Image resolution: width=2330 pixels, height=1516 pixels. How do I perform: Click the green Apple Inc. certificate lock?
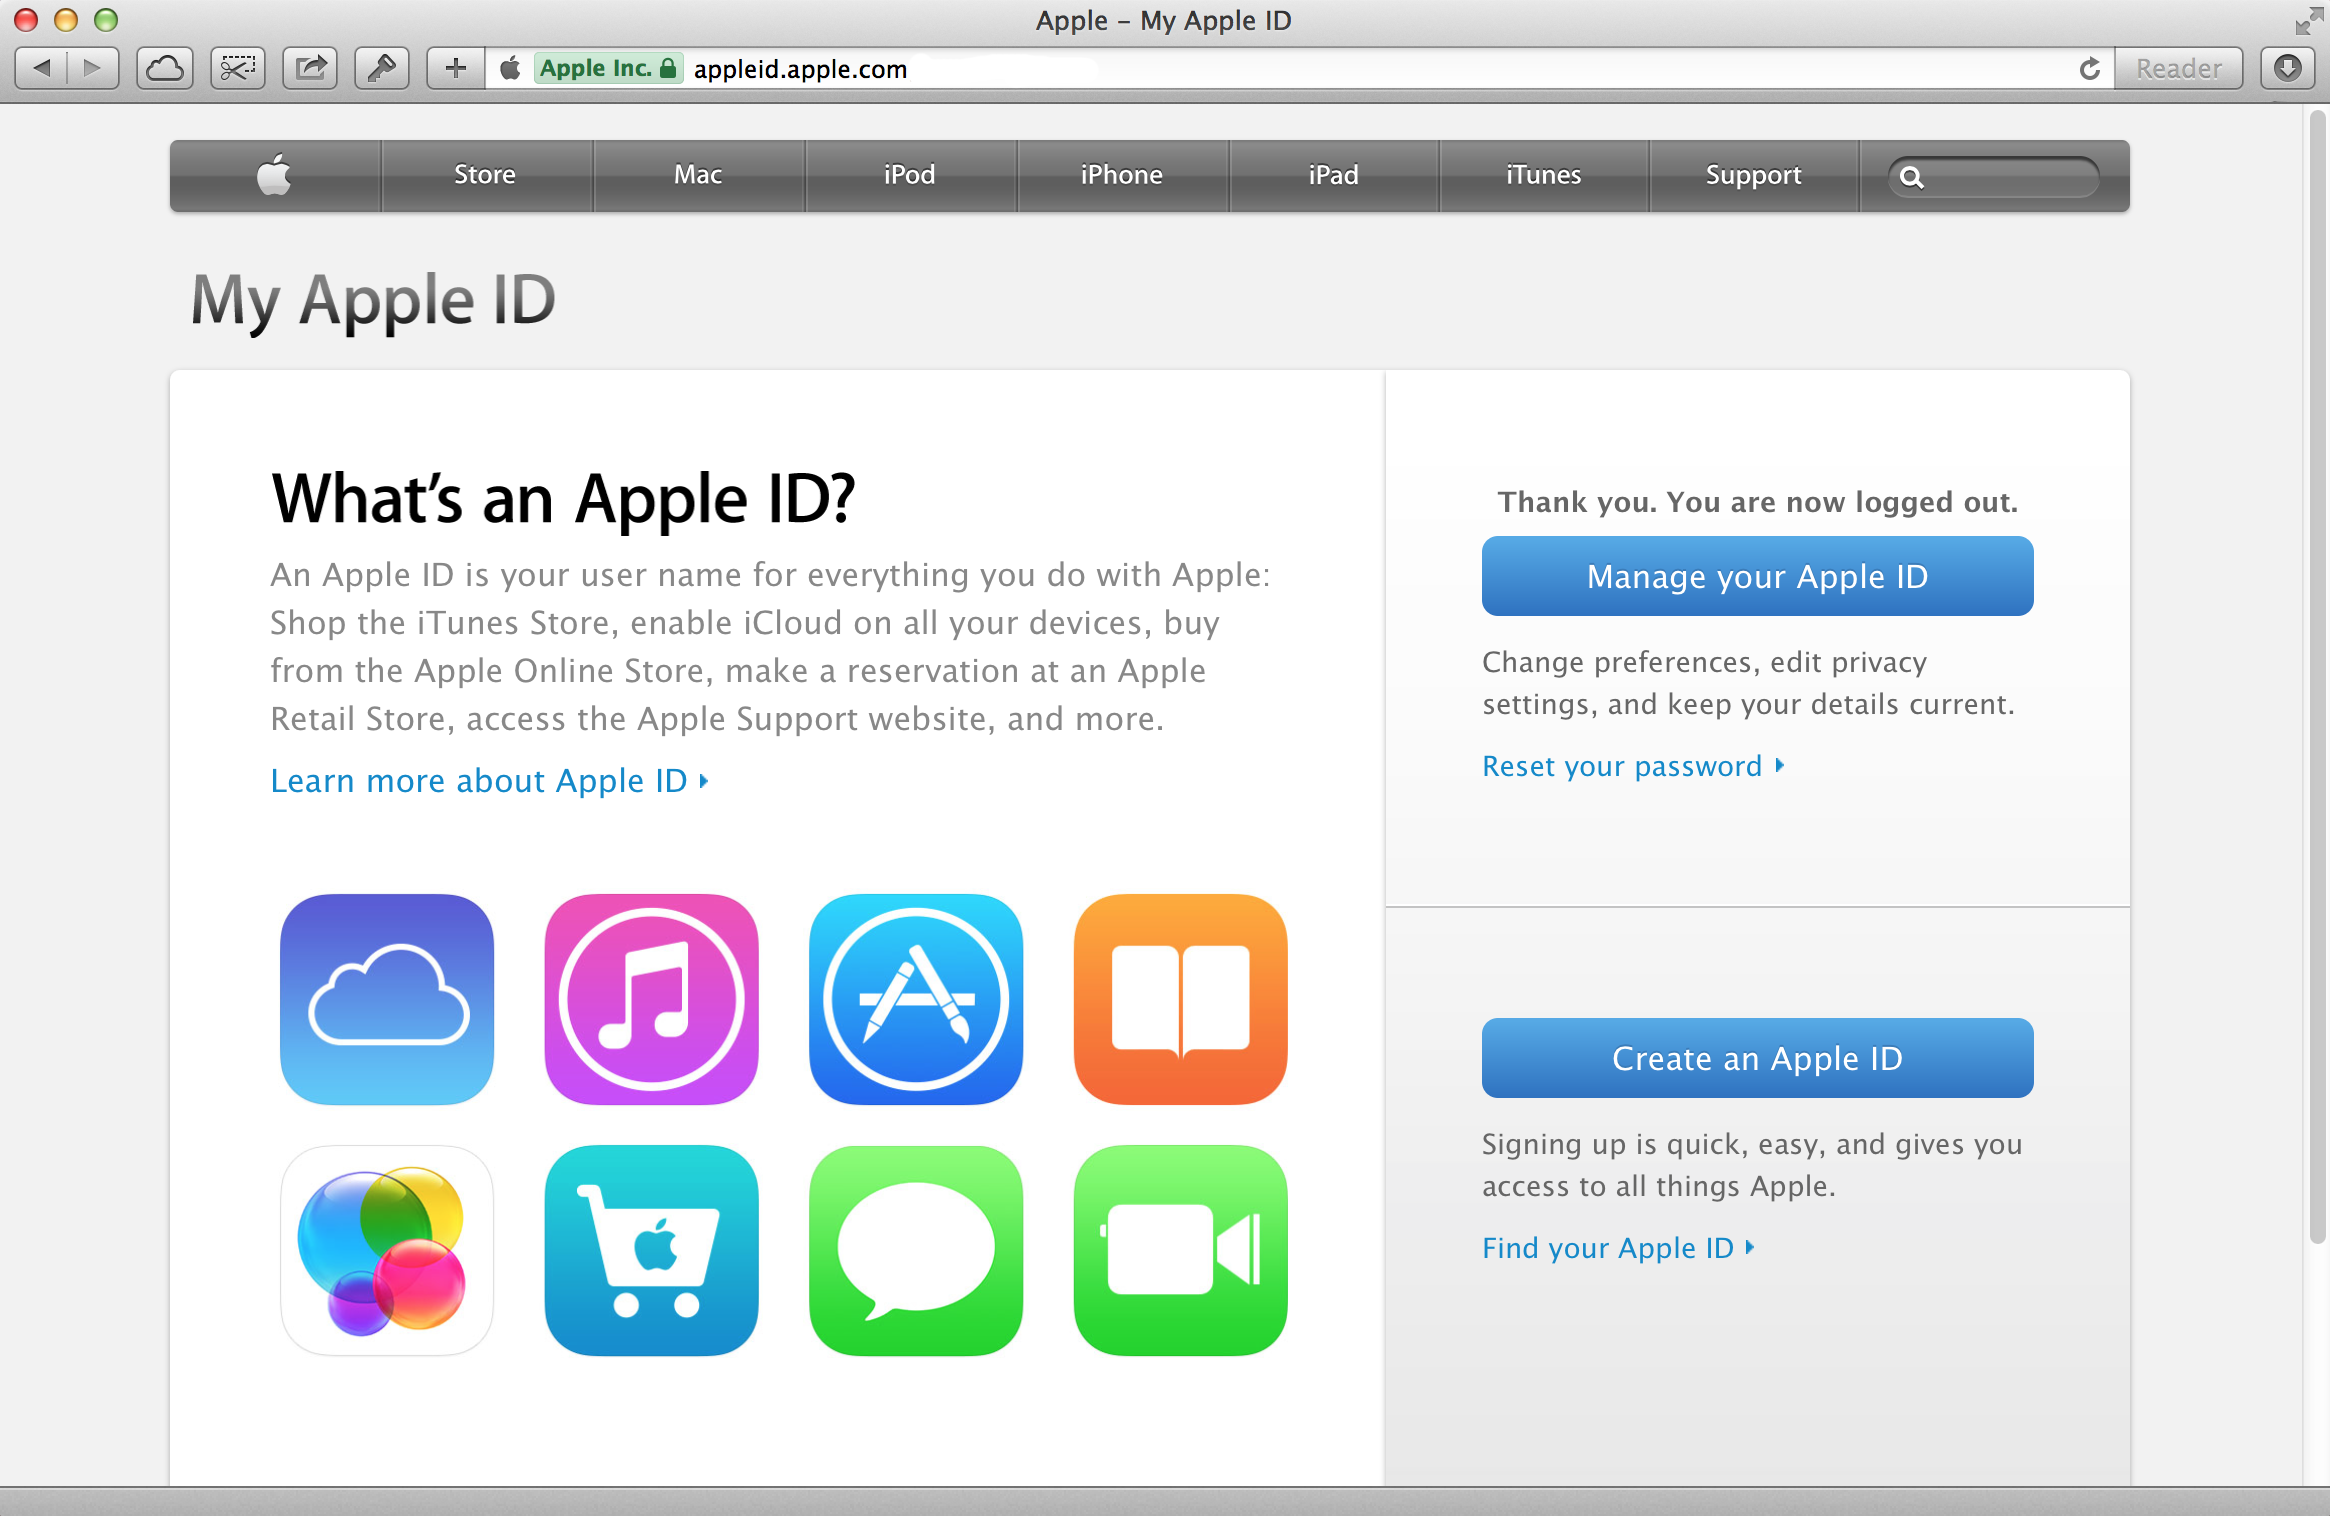609,68
